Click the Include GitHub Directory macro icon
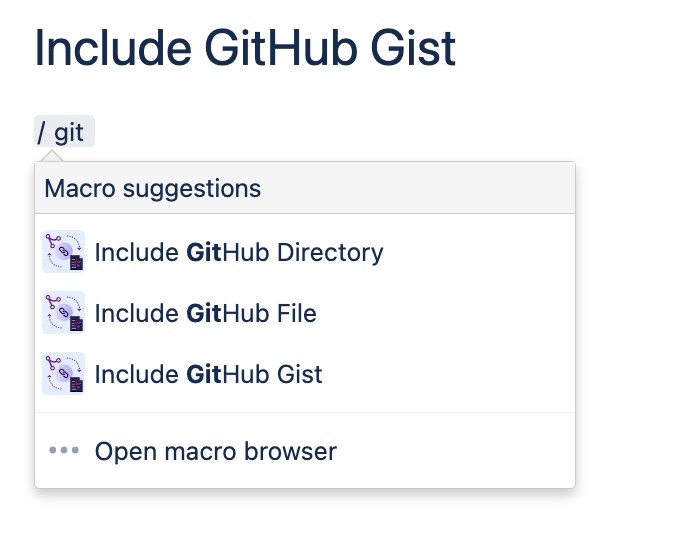Image resolution: width=686 pixels, height=556 pixels. point(64,252)
